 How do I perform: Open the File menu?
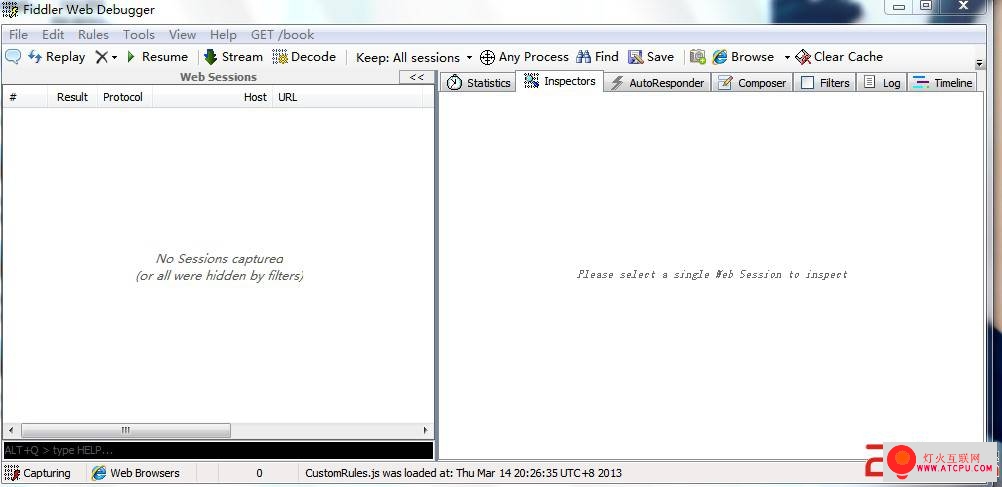pos(19,35)
